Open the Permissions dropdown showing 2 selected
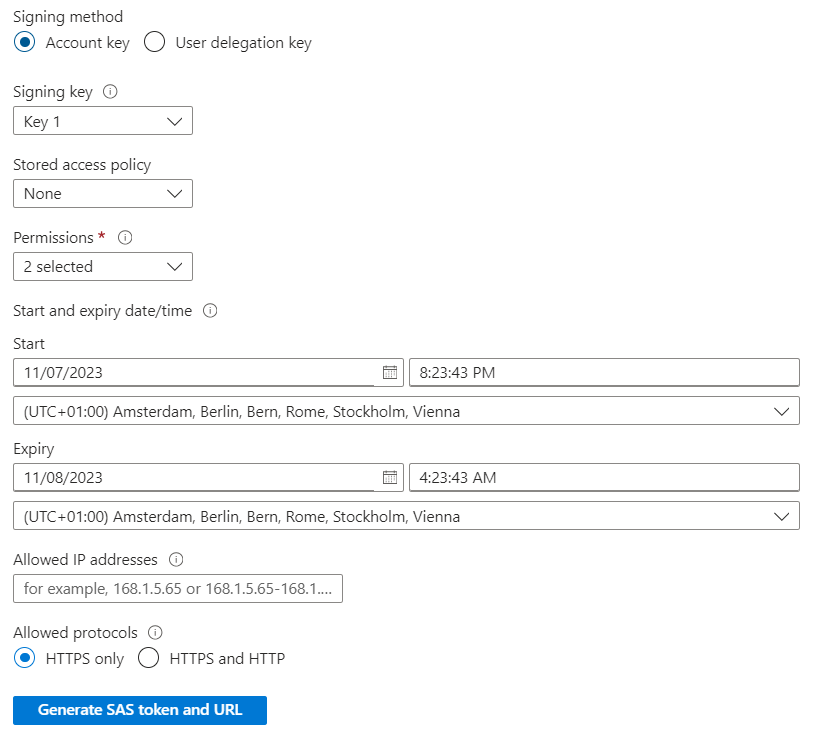Screen dimensions: 817x738 [103, 266]
